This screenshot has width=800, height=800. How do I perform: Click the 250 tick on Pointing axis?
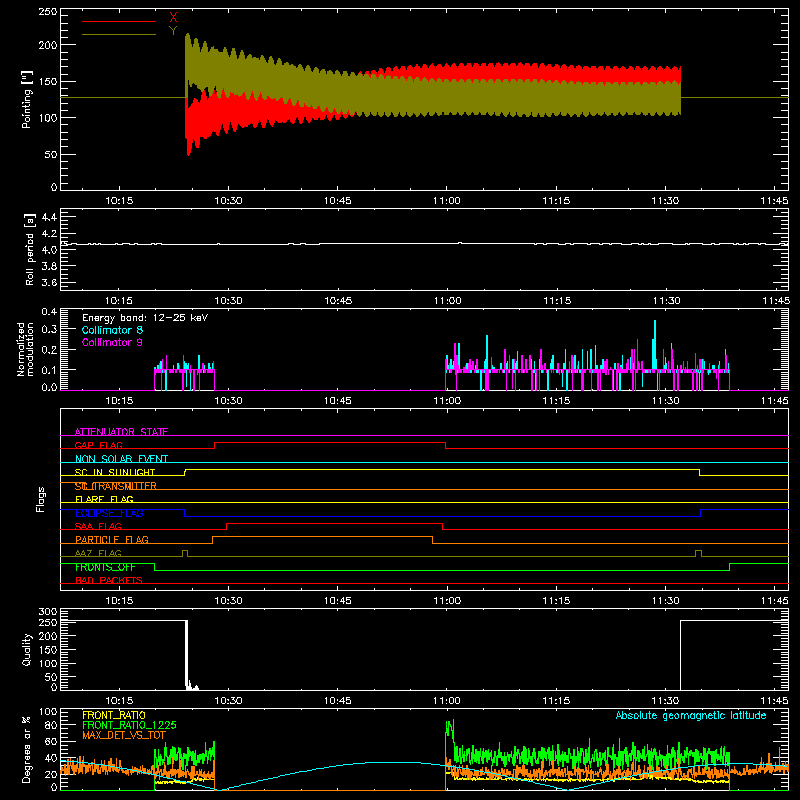(x=48, y=11)
